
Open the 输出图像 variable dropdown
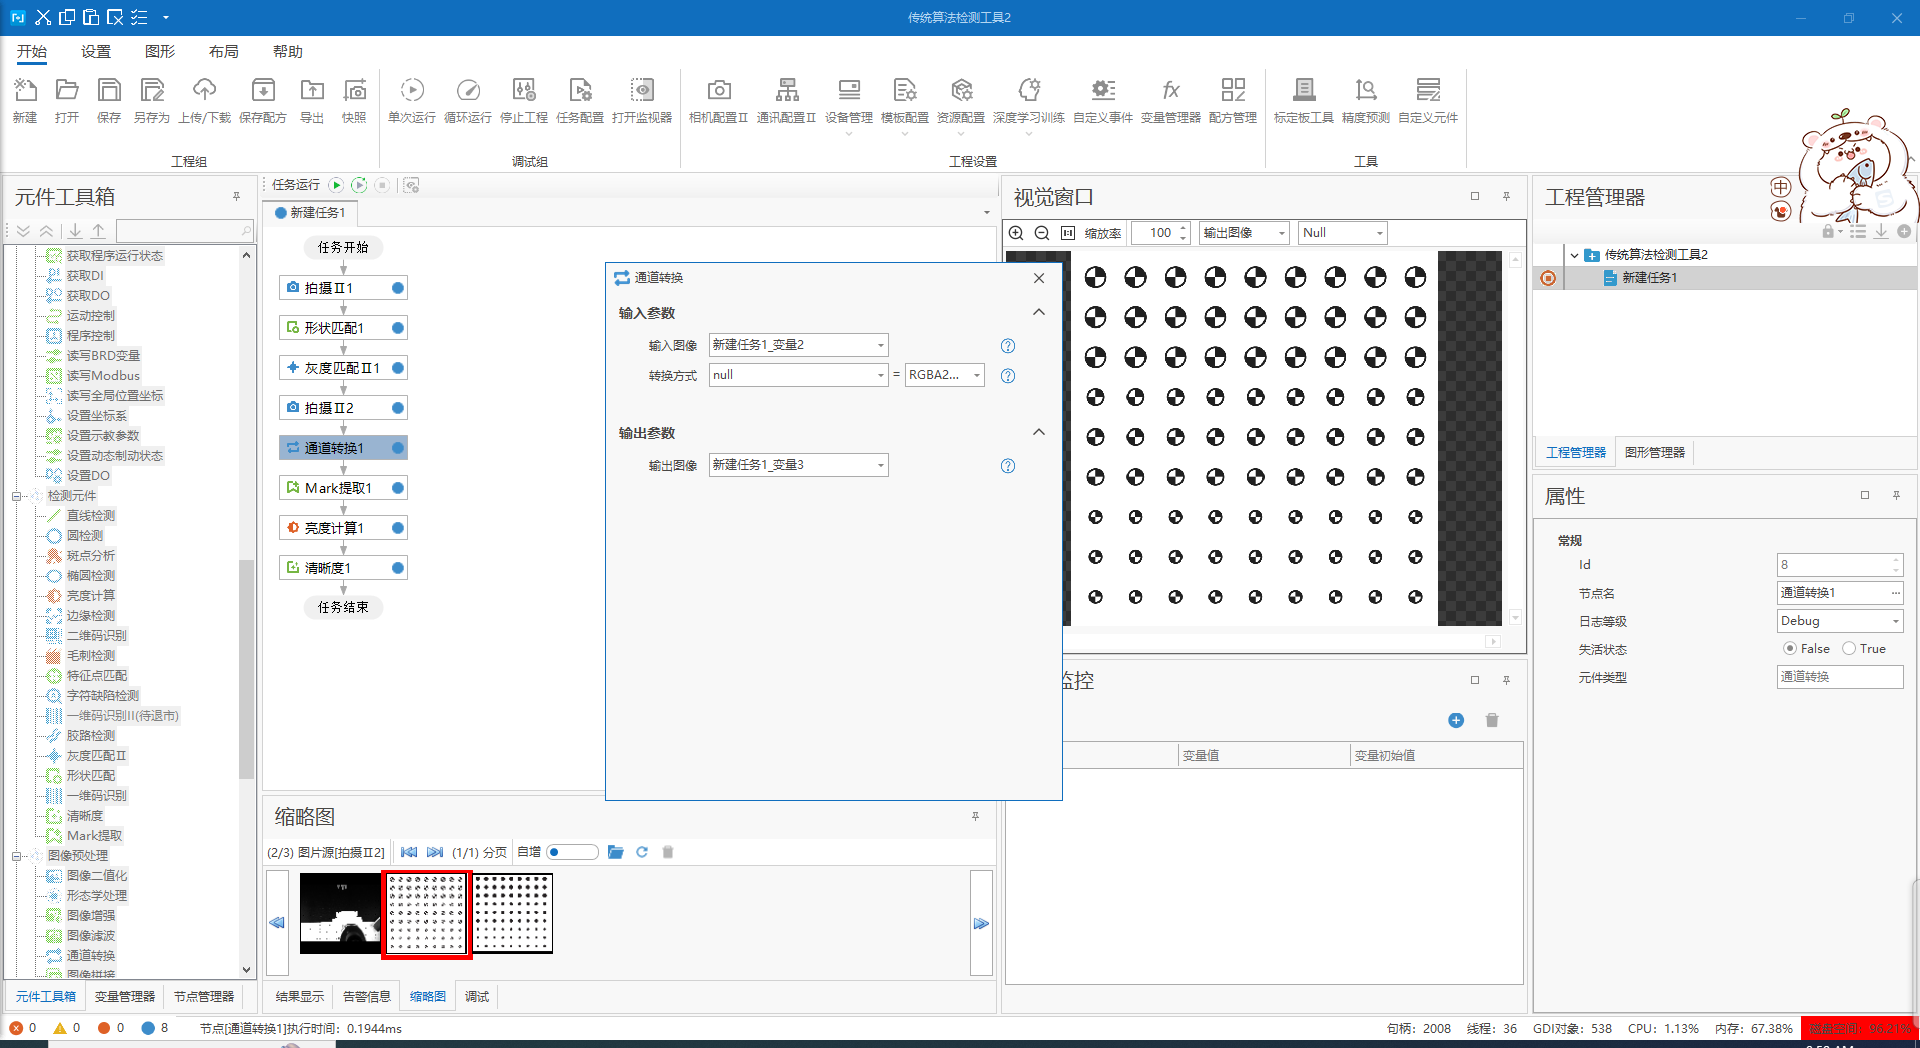(x=798, y=465)
